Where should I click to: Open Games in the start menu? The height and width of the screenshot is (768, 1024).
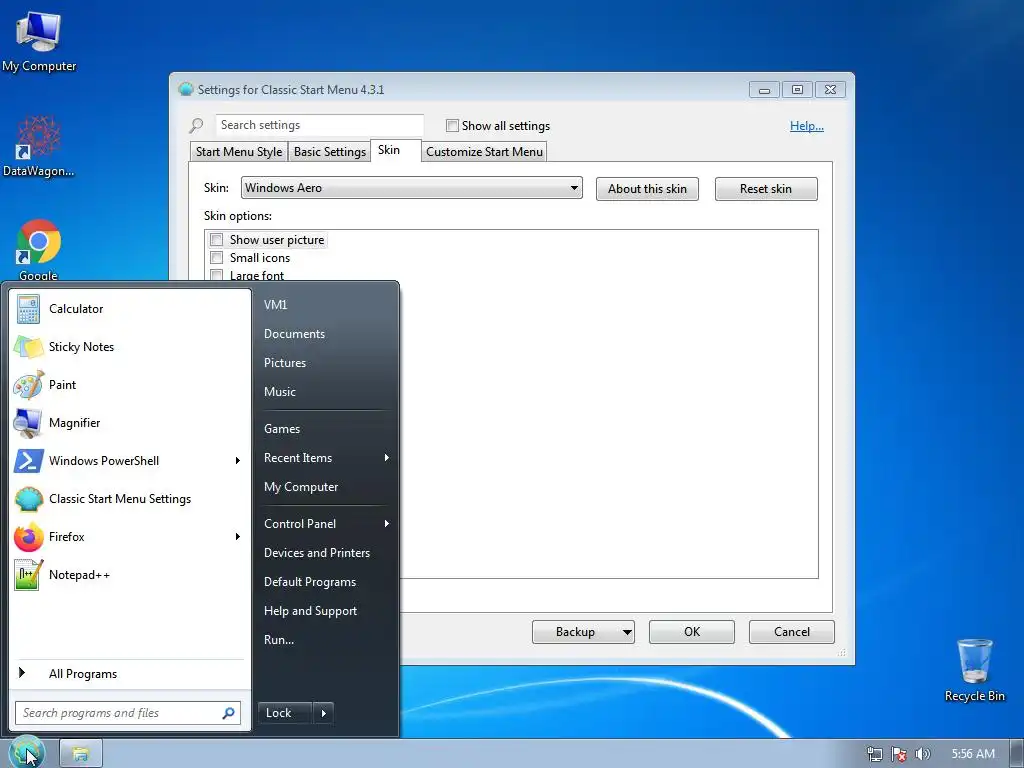click(327, 429)
